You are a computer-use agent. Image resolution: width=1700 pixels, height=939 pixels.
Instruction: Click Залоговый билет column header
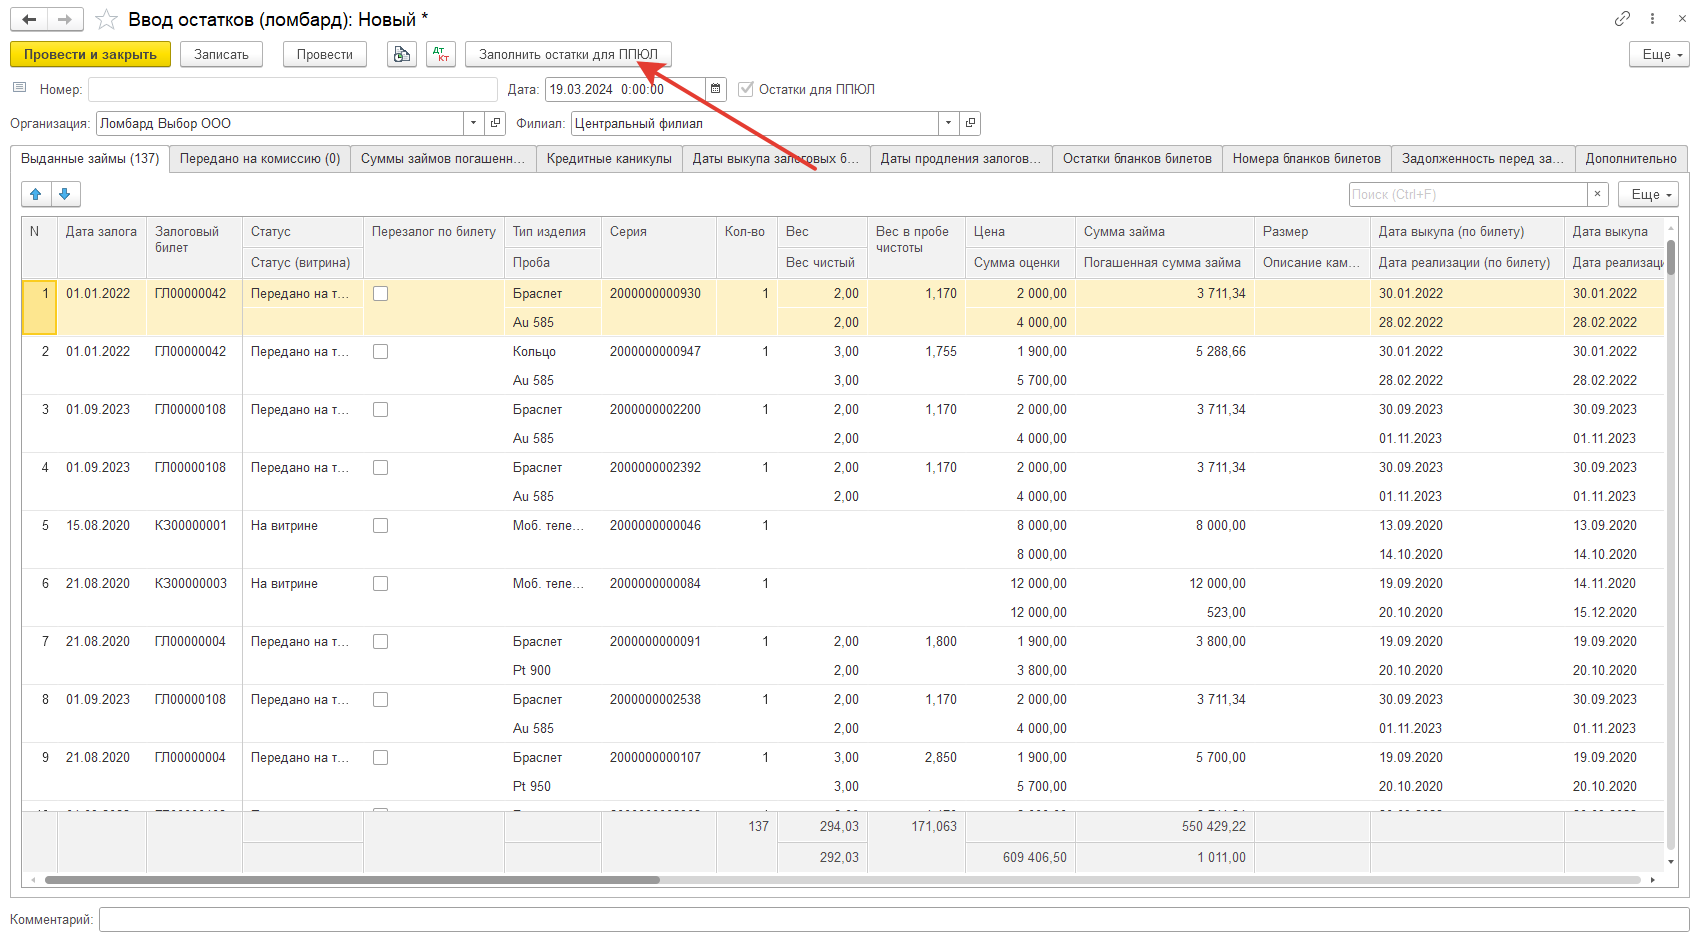194,247
